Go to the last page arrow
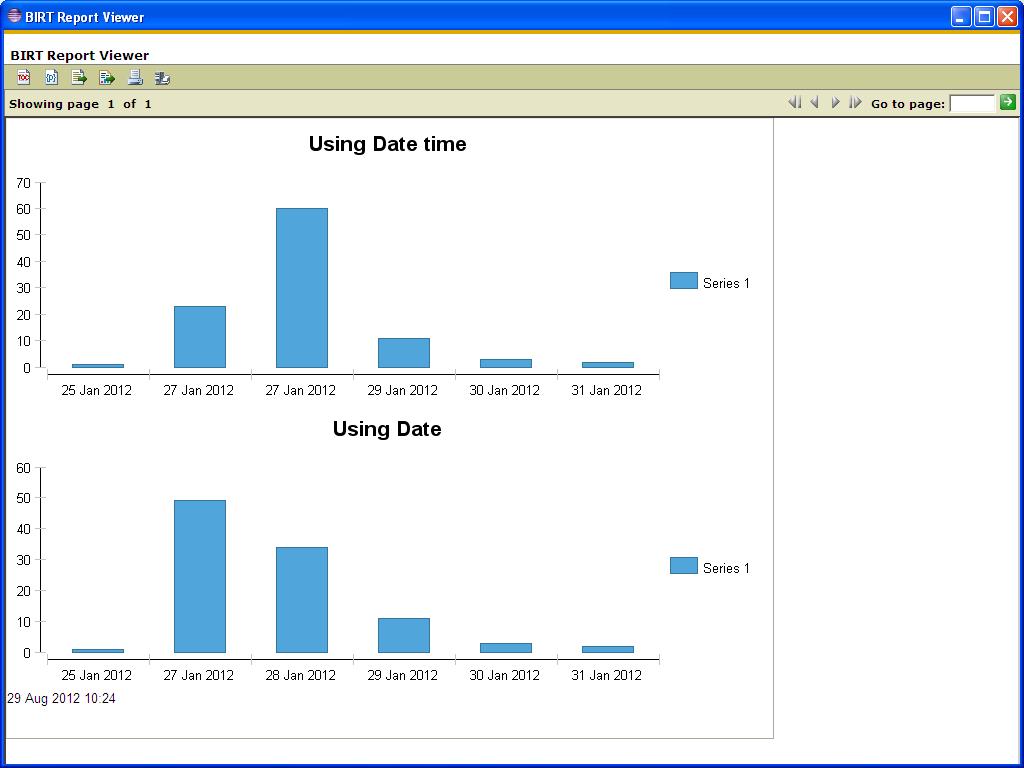This screenshot has height=768, width=1024. pyautogui.click(x=855, y=102)
